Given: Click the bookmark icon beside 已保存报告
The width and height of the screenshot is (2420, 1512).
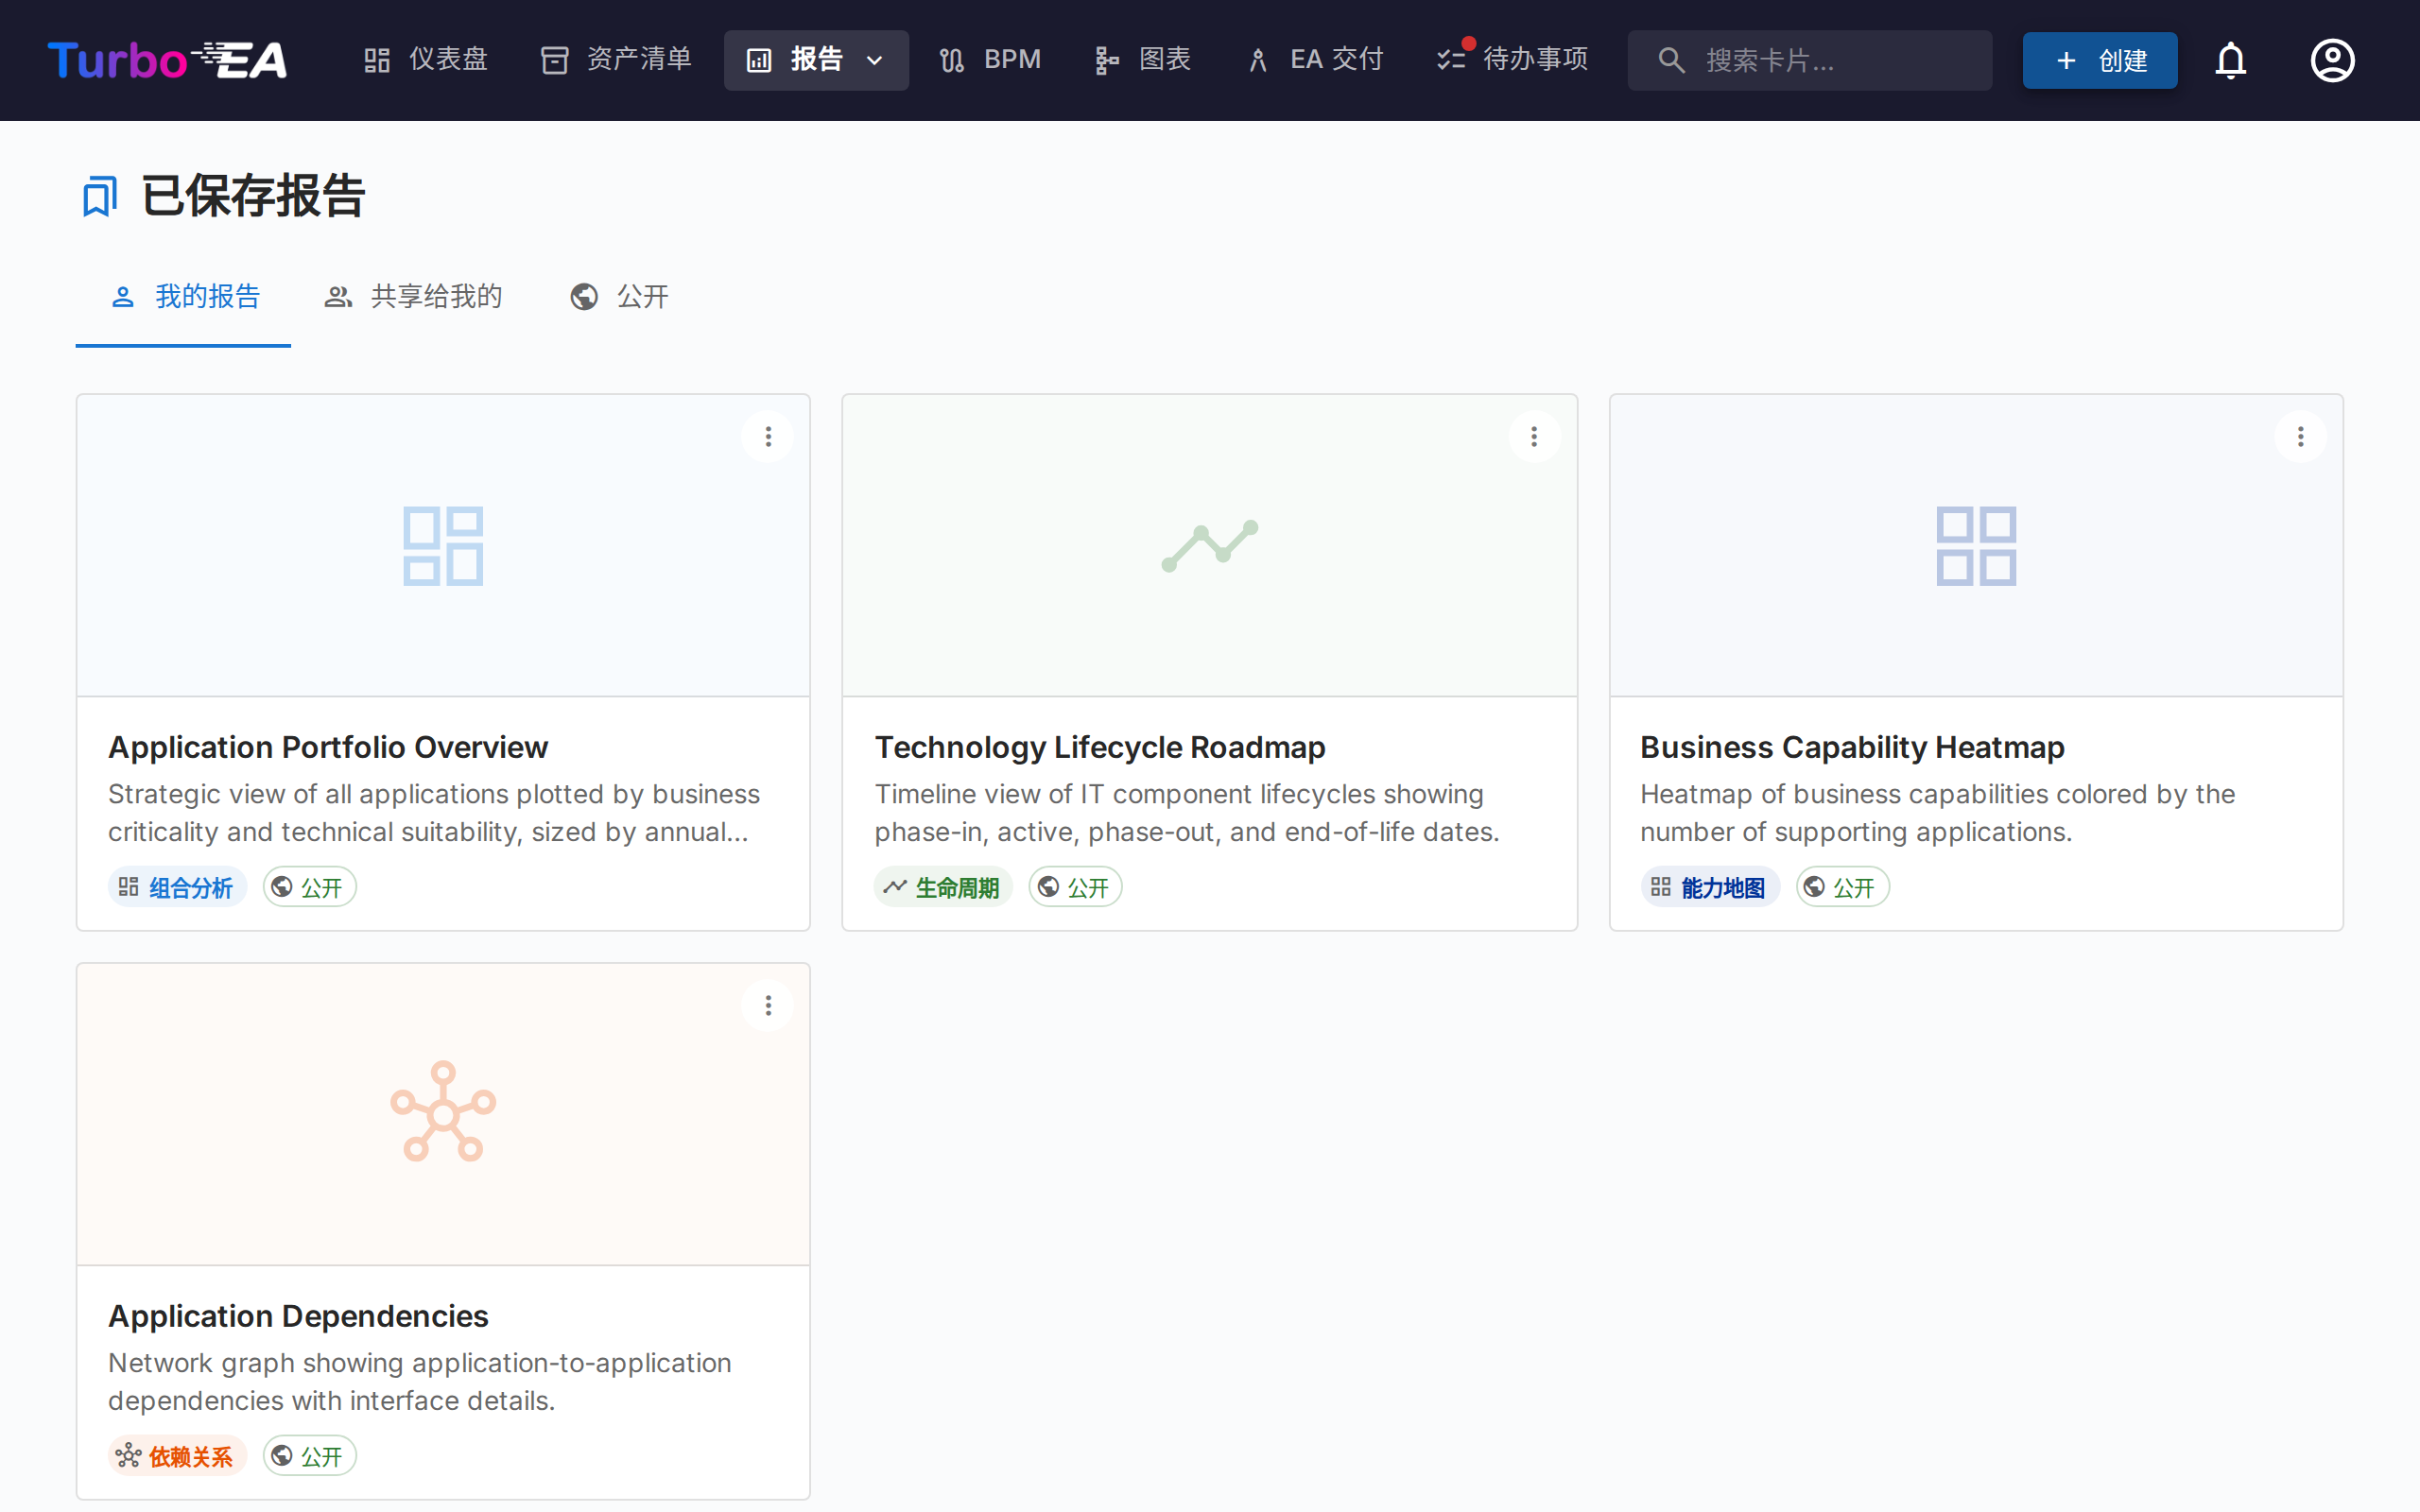Looking at the screenshot, I should (x=99, y=196).
